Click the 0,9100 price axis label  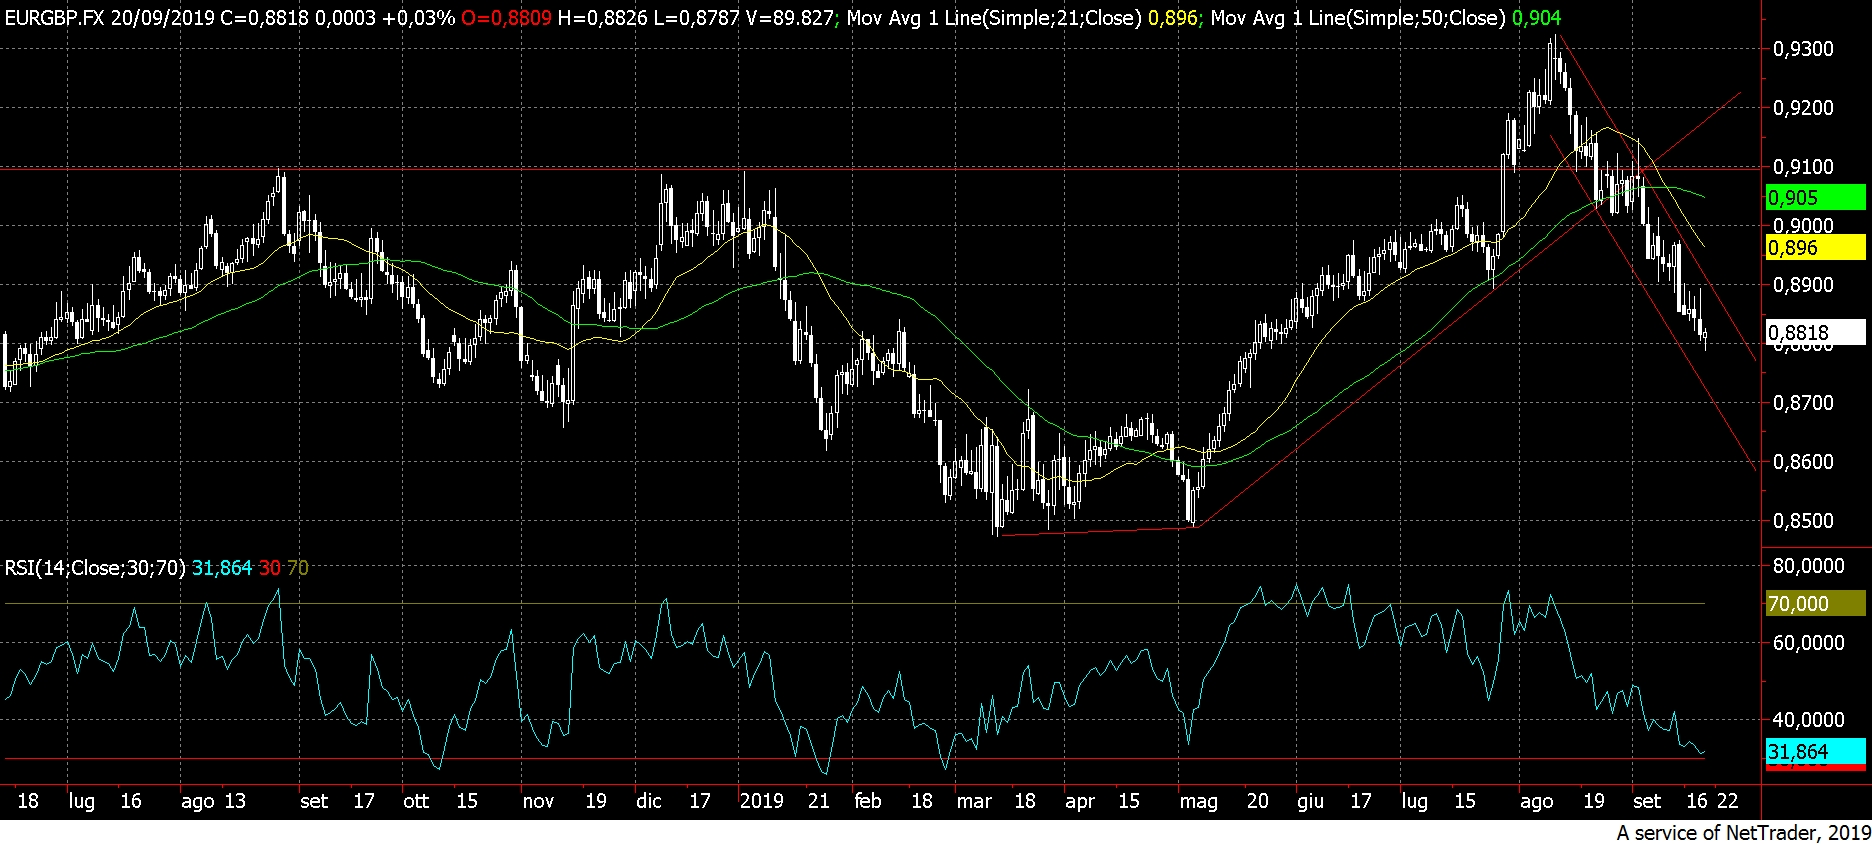[1803, 167]
